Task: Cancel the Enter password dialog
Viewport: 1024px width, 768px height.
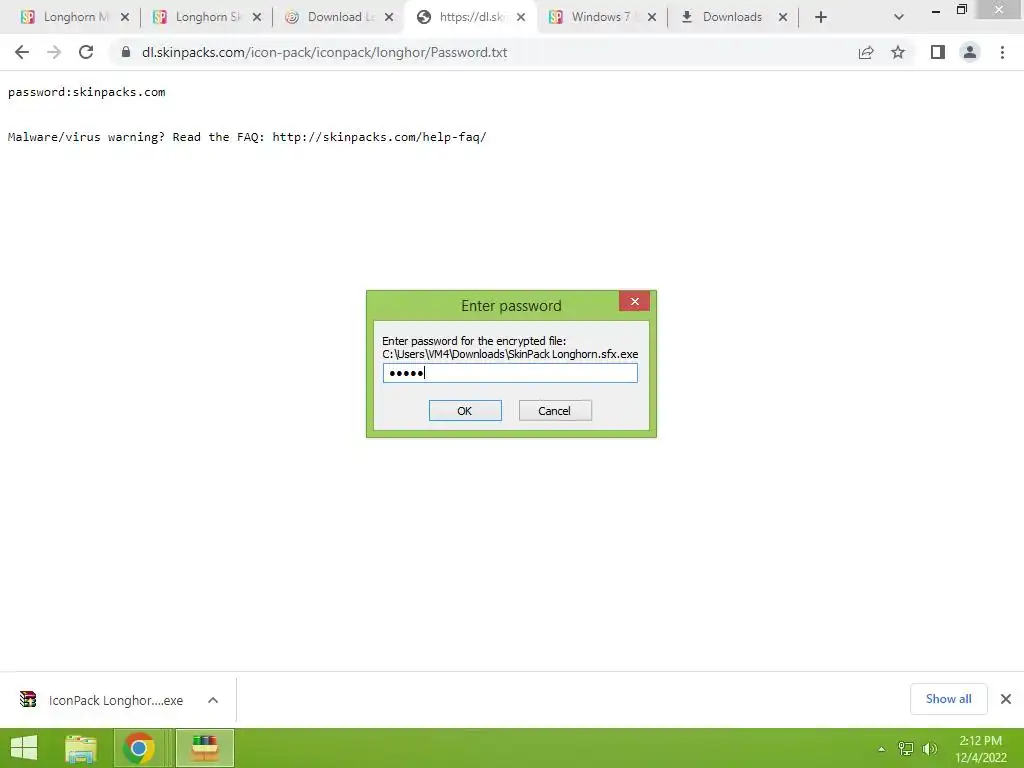Action: [555, 411]
